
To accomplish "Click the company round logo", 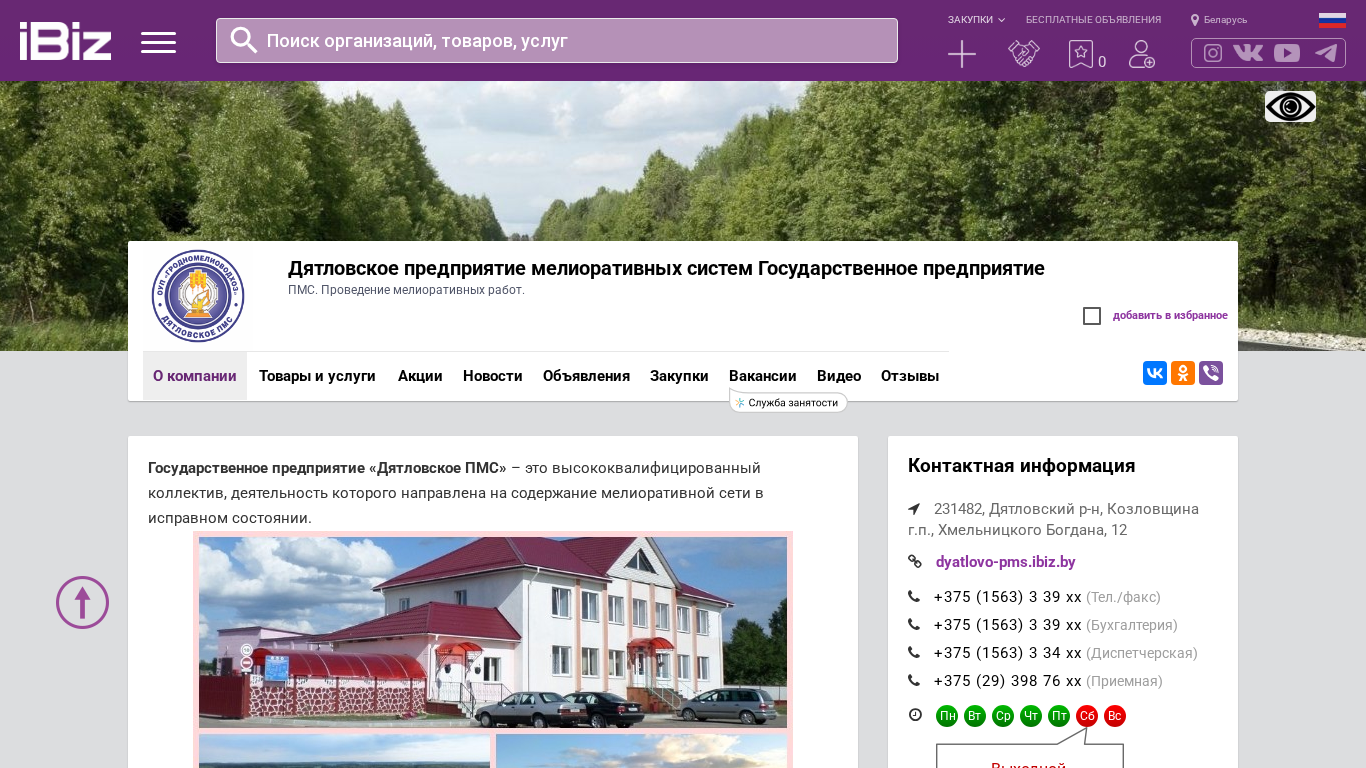I will pyautogui.click(x=198, y=296).
